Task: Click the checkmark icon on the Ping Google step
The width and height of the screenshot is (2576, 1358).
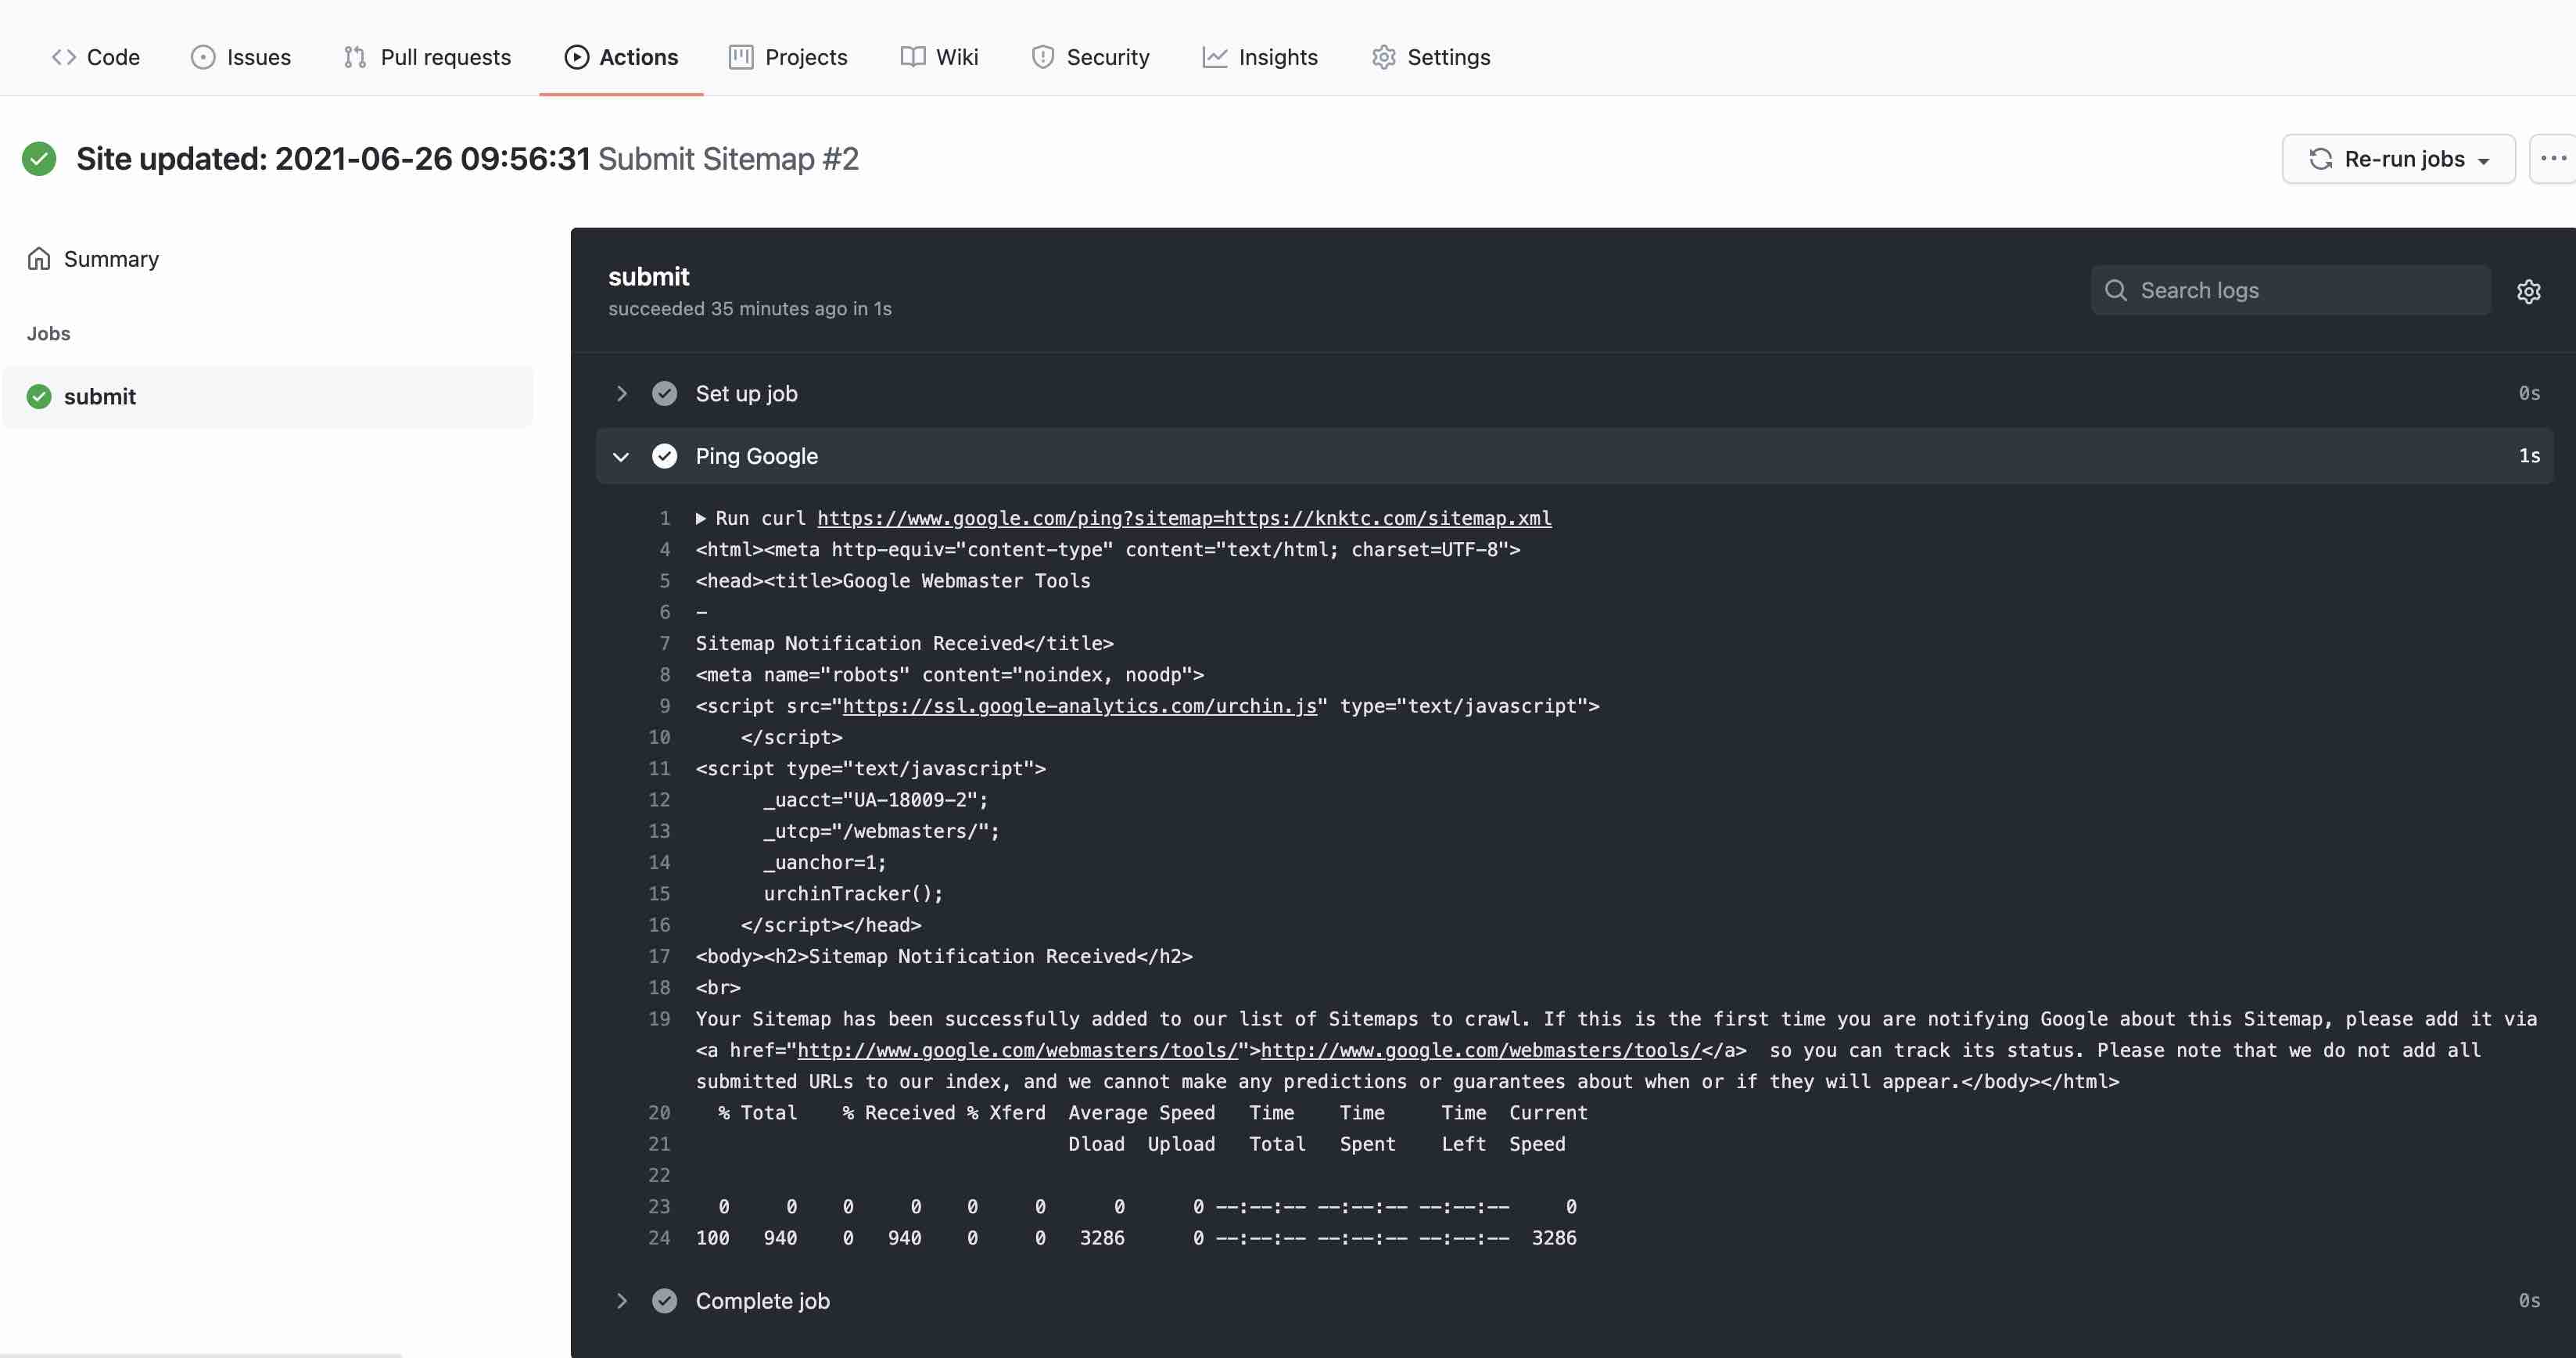Action: (x=664, y=456)
